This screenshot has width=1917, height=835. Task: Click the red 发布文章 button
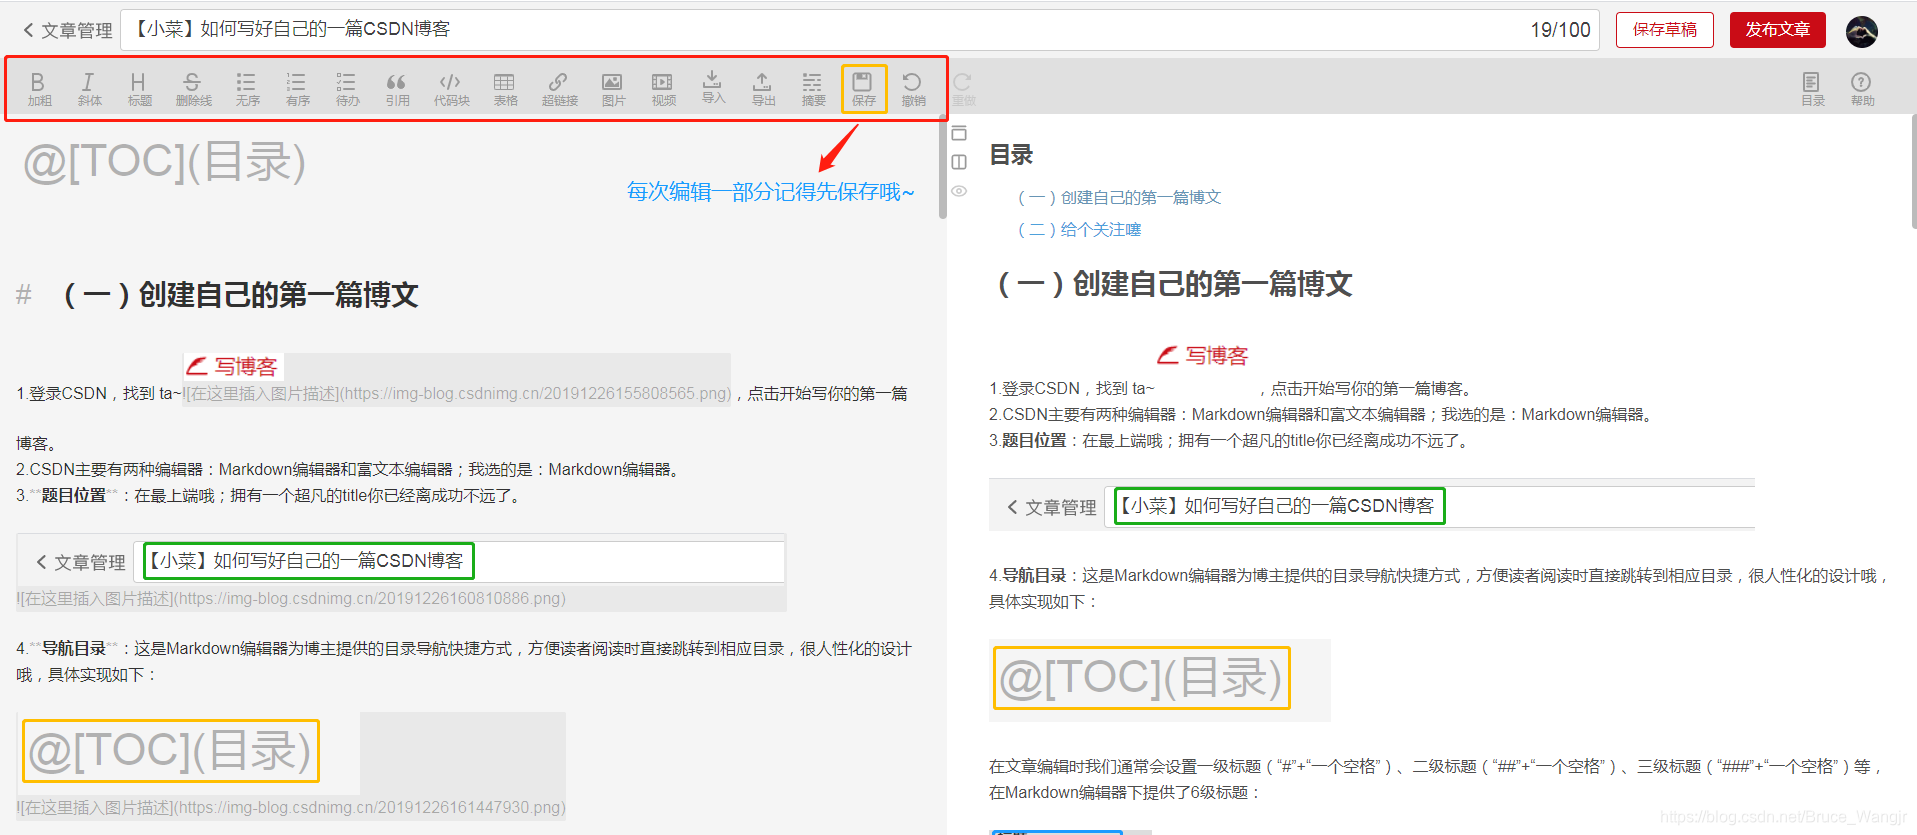(1777, 30)
